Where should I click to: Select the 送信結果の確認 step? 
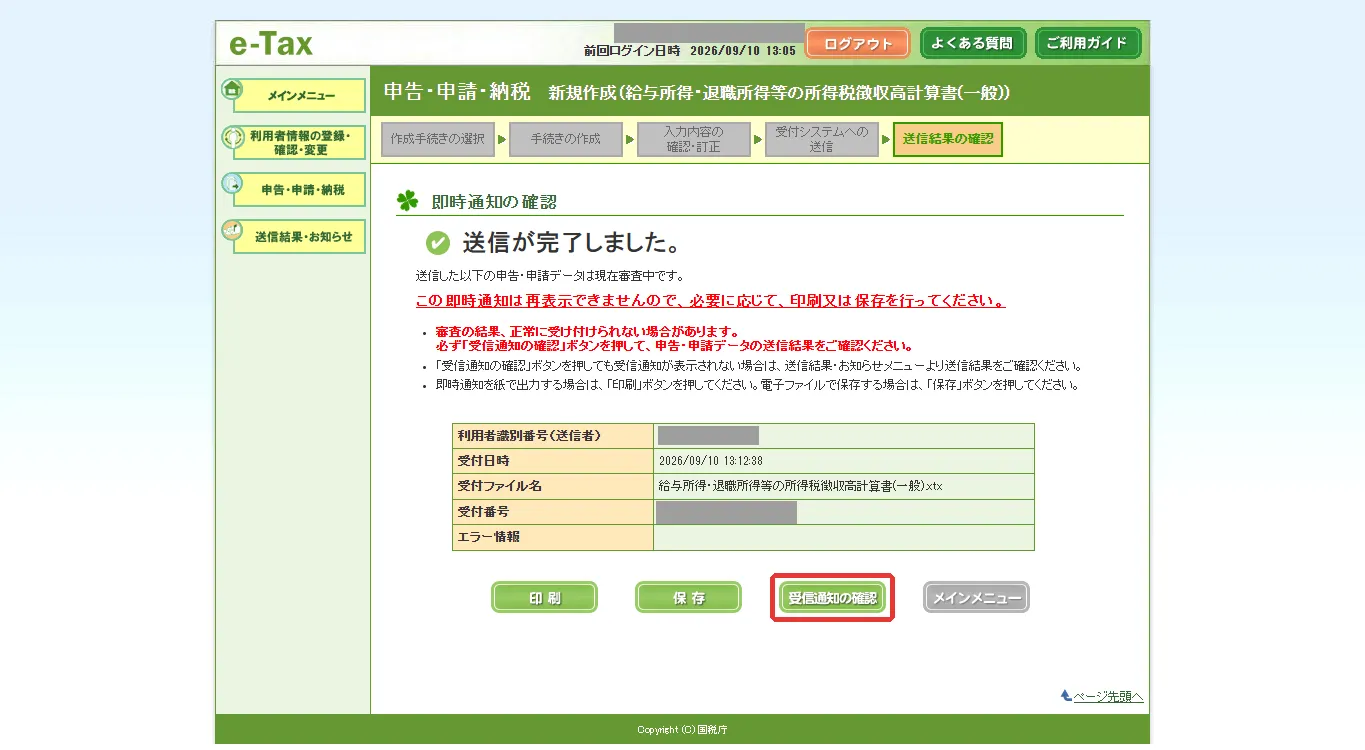tap(948, 140)
